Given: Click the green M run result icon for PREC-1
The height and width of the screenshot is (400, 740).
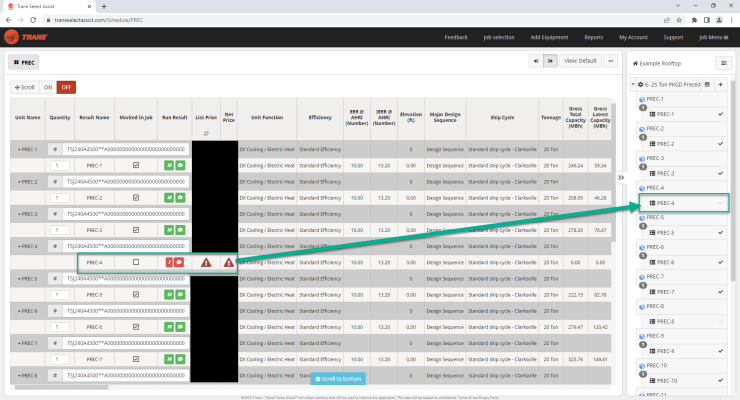Looking at the screenshot, I should point(168,166).
